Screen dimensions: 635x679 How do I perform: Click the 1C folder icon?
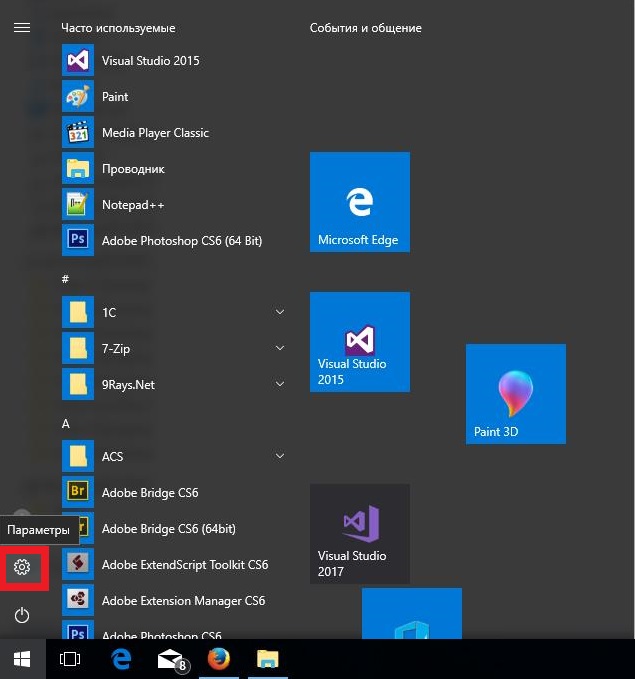(78, 312)
